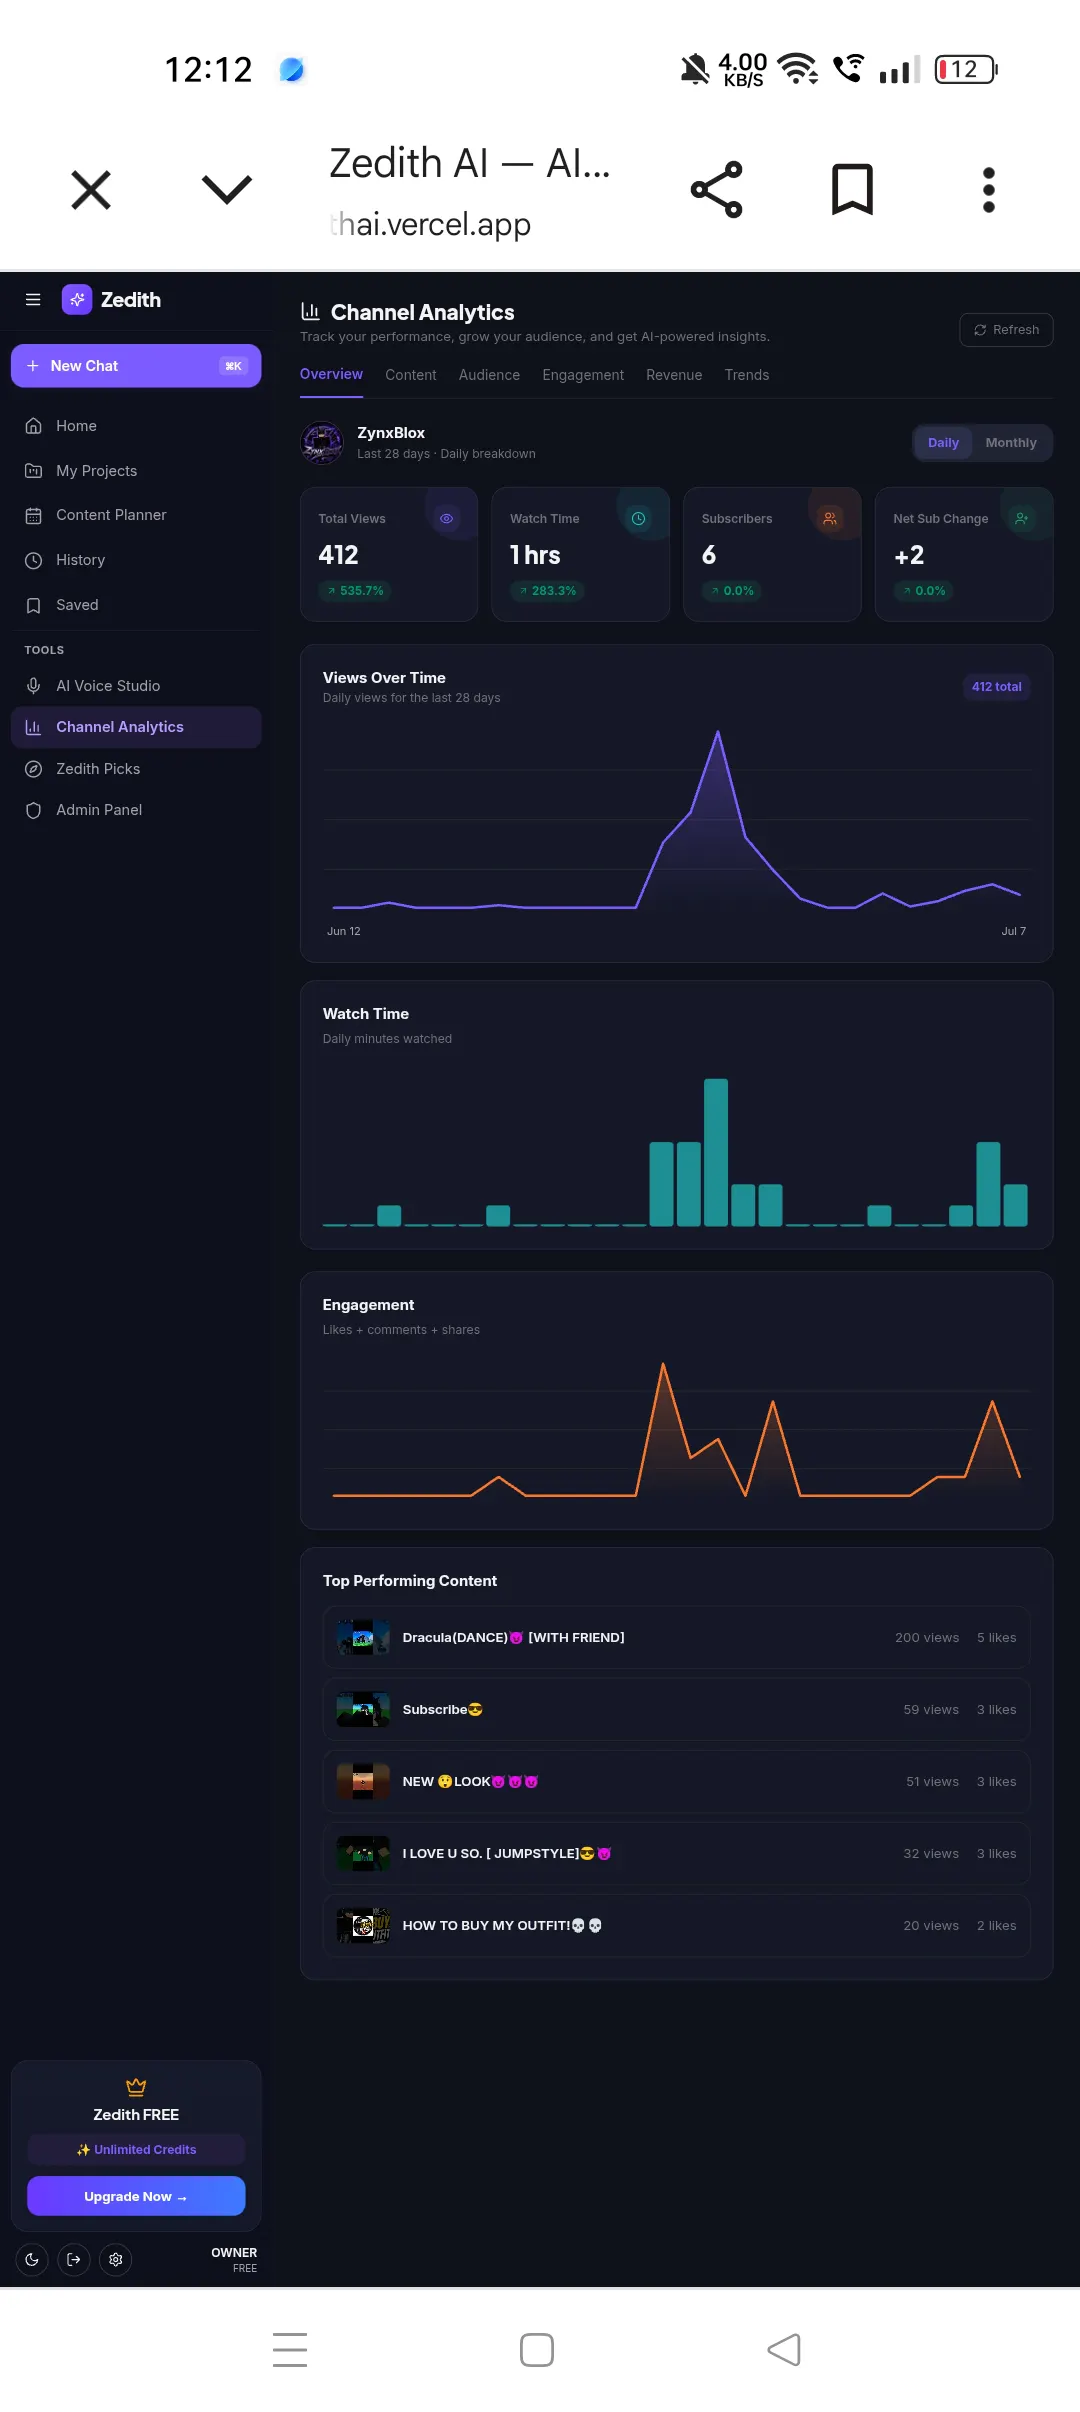Switch to the Overview tab
Screen dimensions: 1080x2412
331,374
